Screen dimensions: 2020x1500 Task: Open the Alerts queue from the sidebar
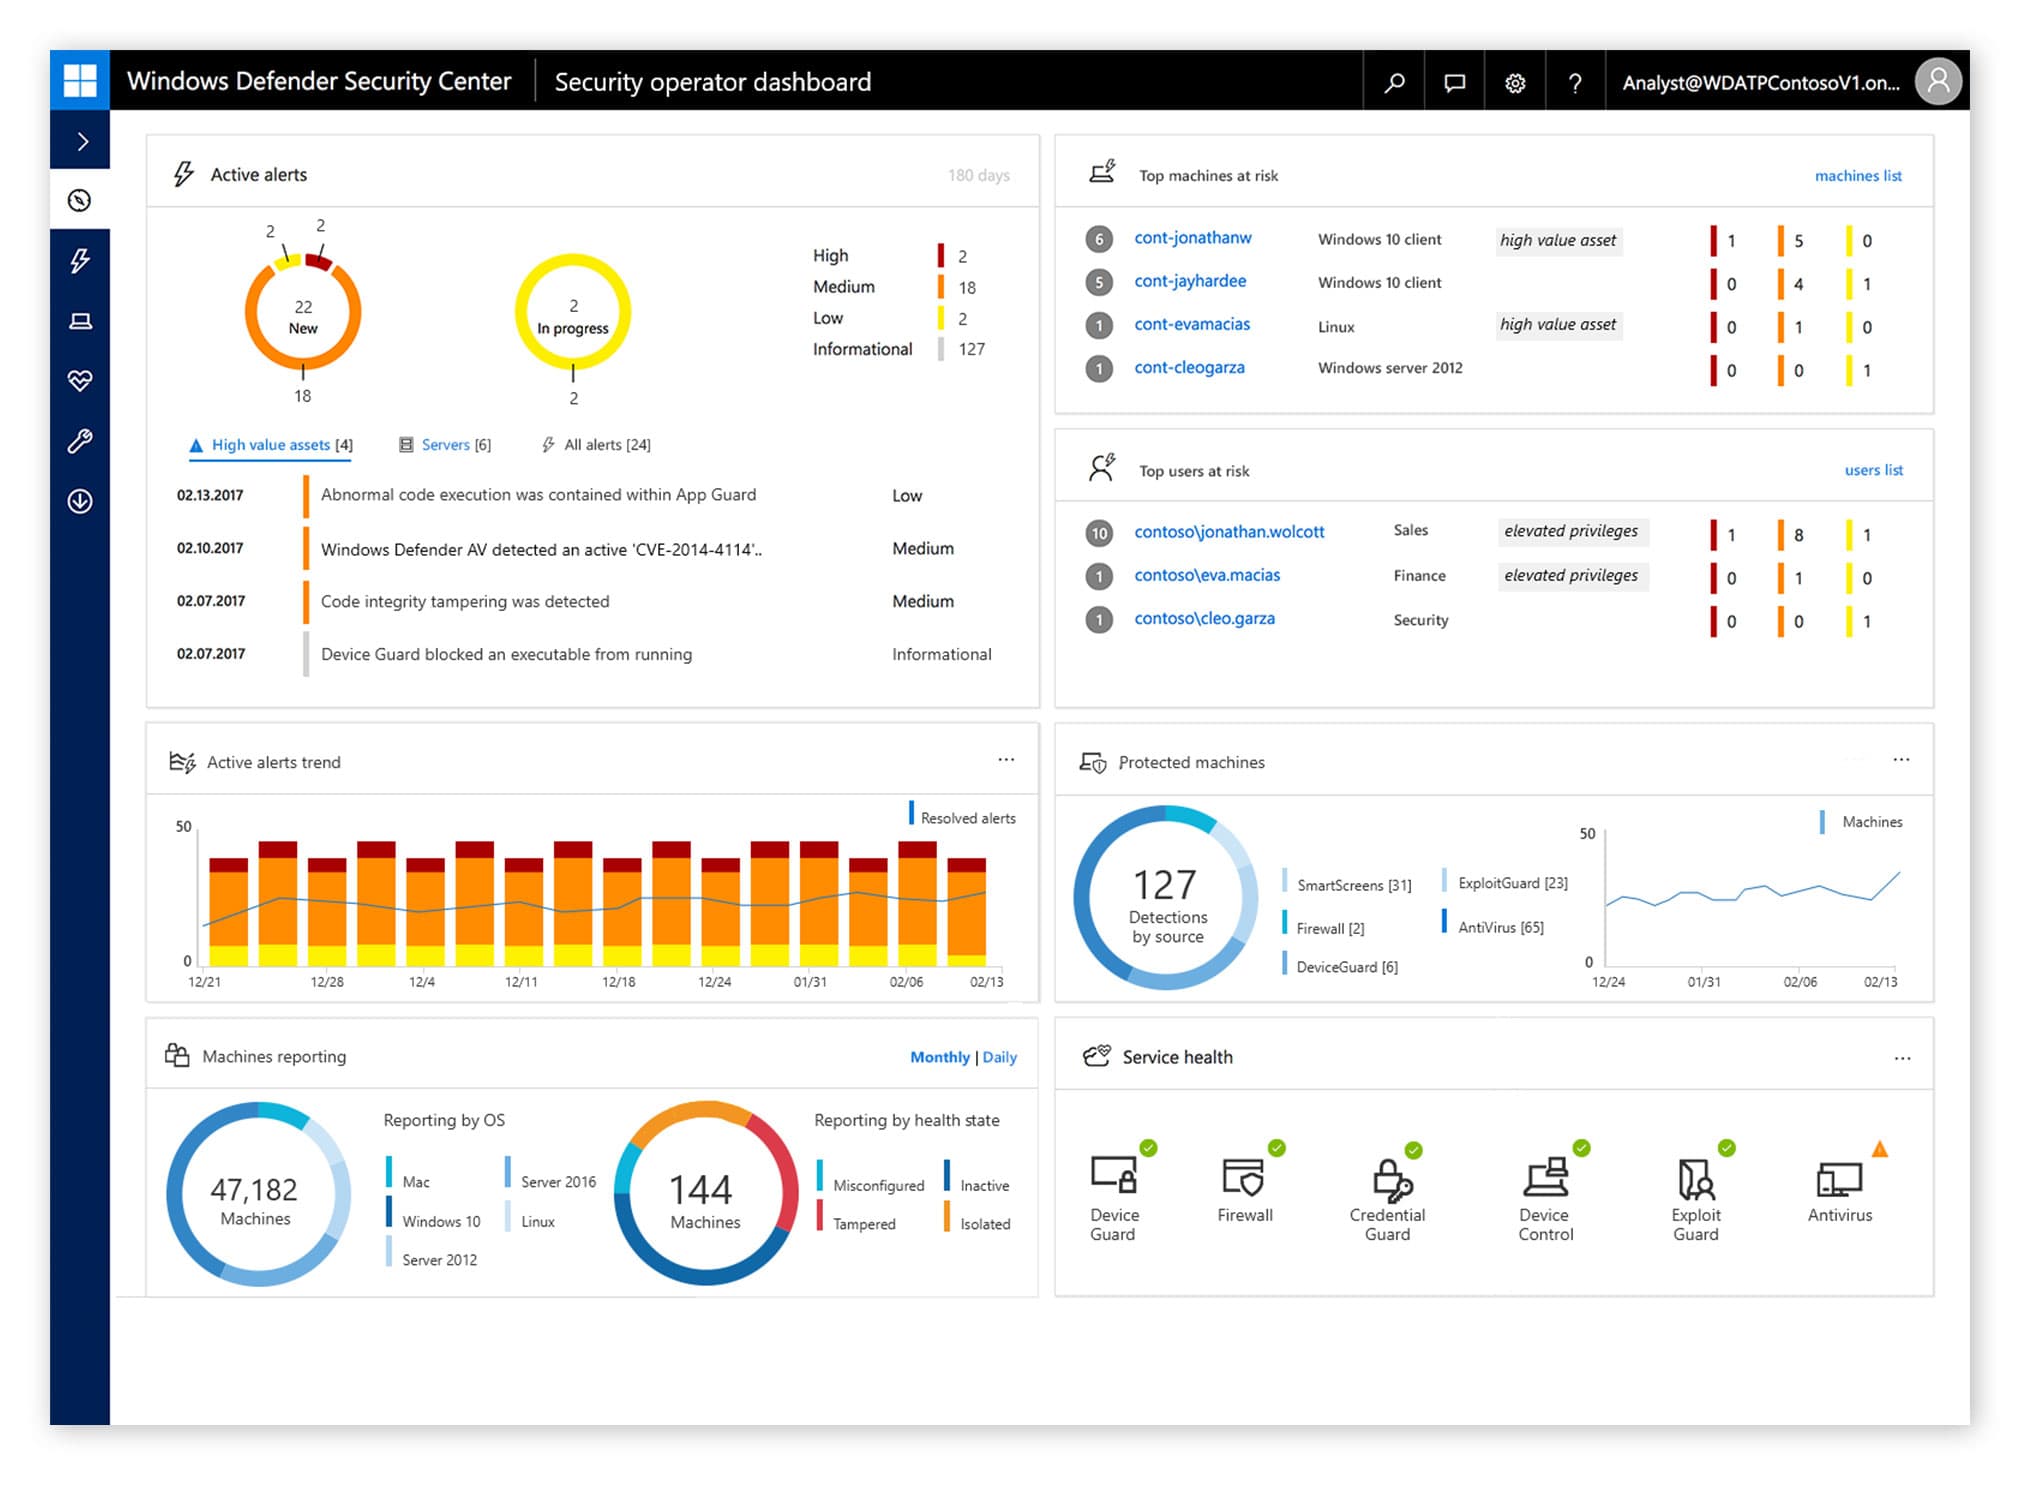tap(81, 260)
